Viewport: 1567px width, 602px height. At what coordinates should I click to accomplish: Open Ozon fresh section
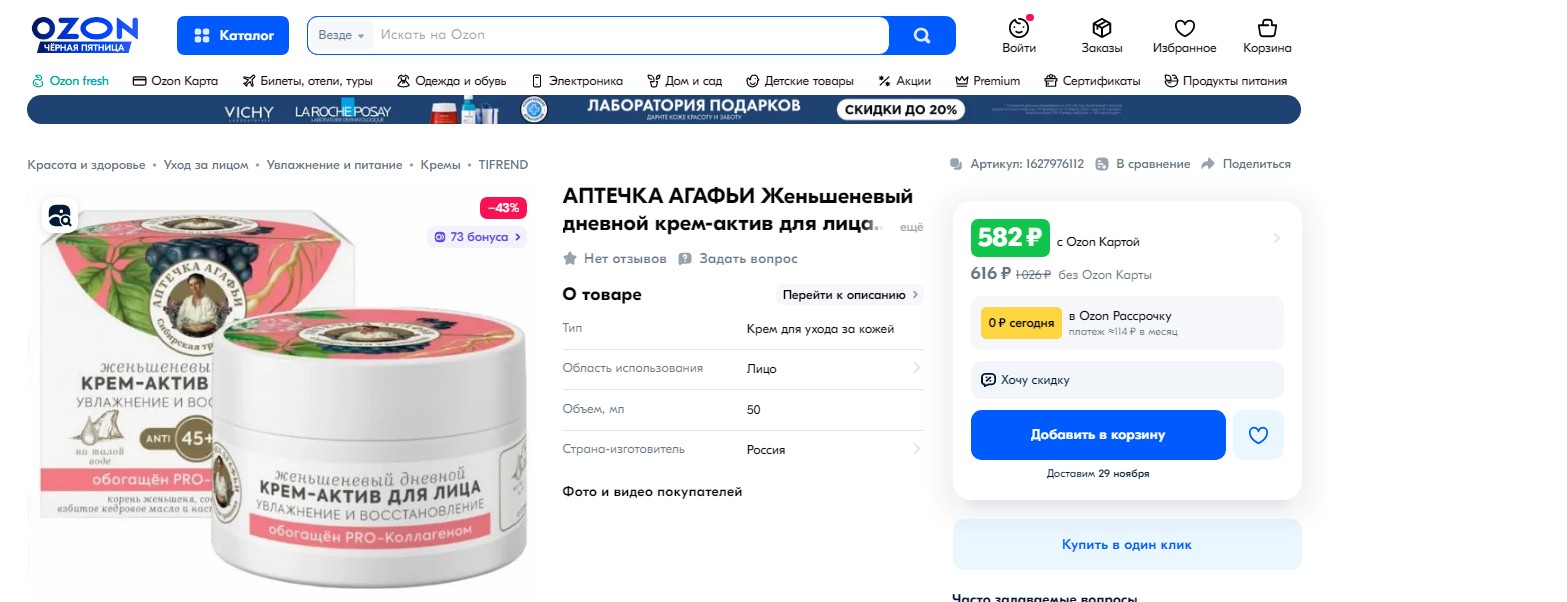tap(70, 81)
